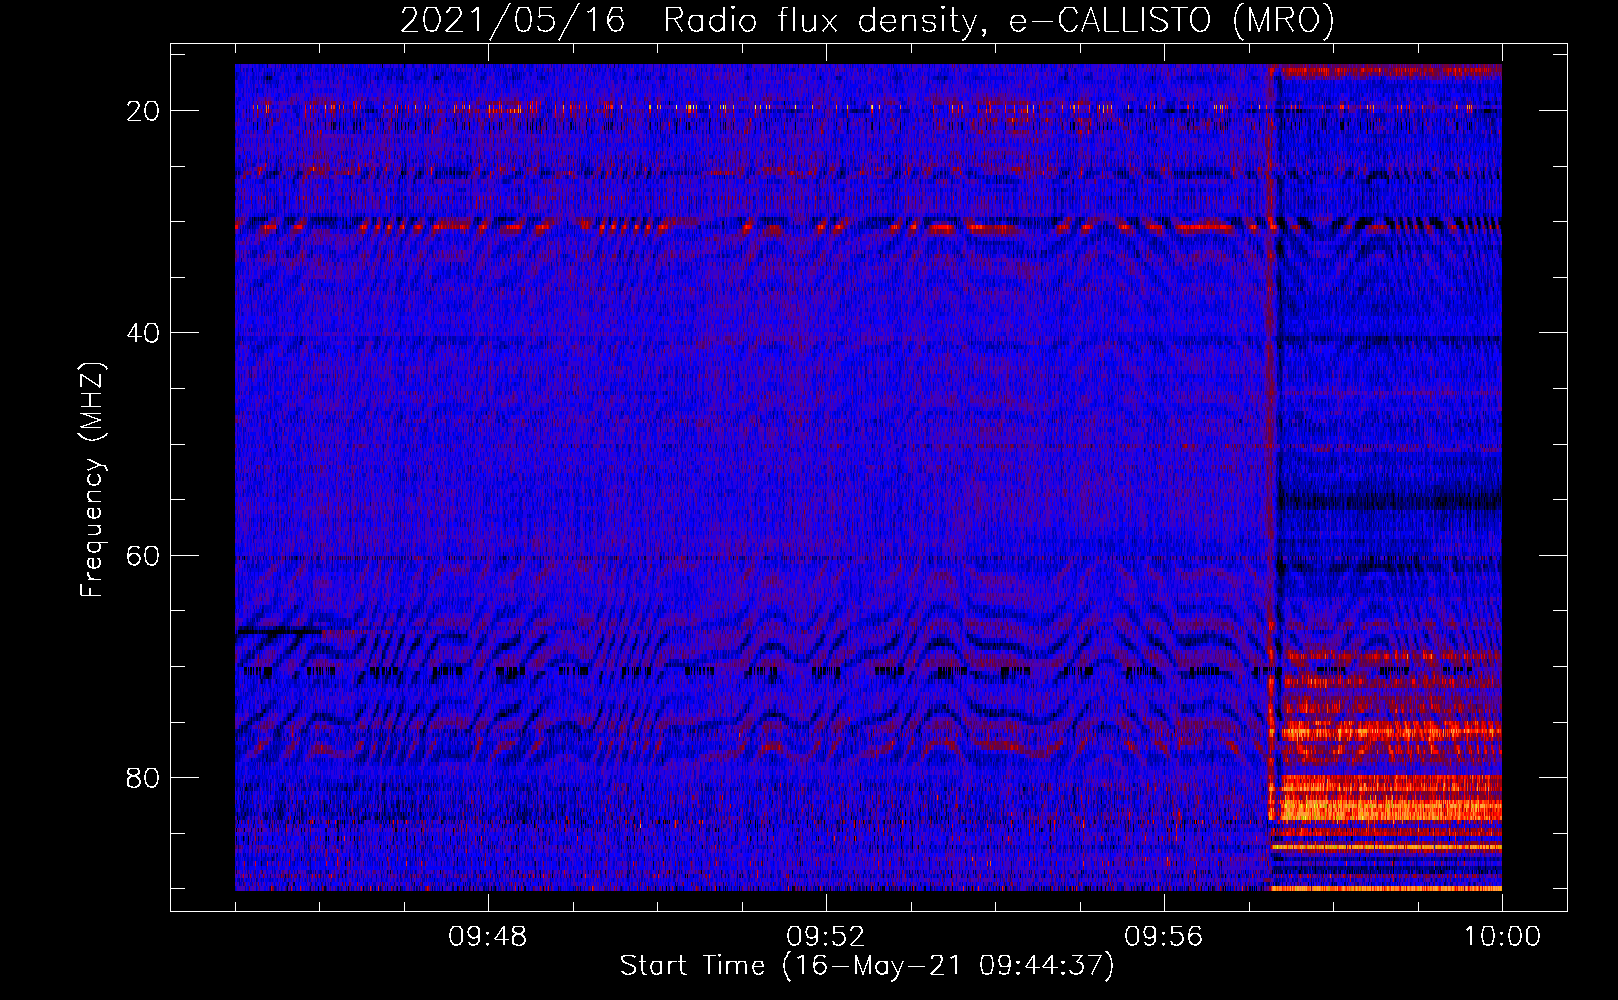Screen dimensions: 1618x1000
Task: Select the 'Frequency (MHZ)' y-axis label
Action: click(x=92, y=481)
